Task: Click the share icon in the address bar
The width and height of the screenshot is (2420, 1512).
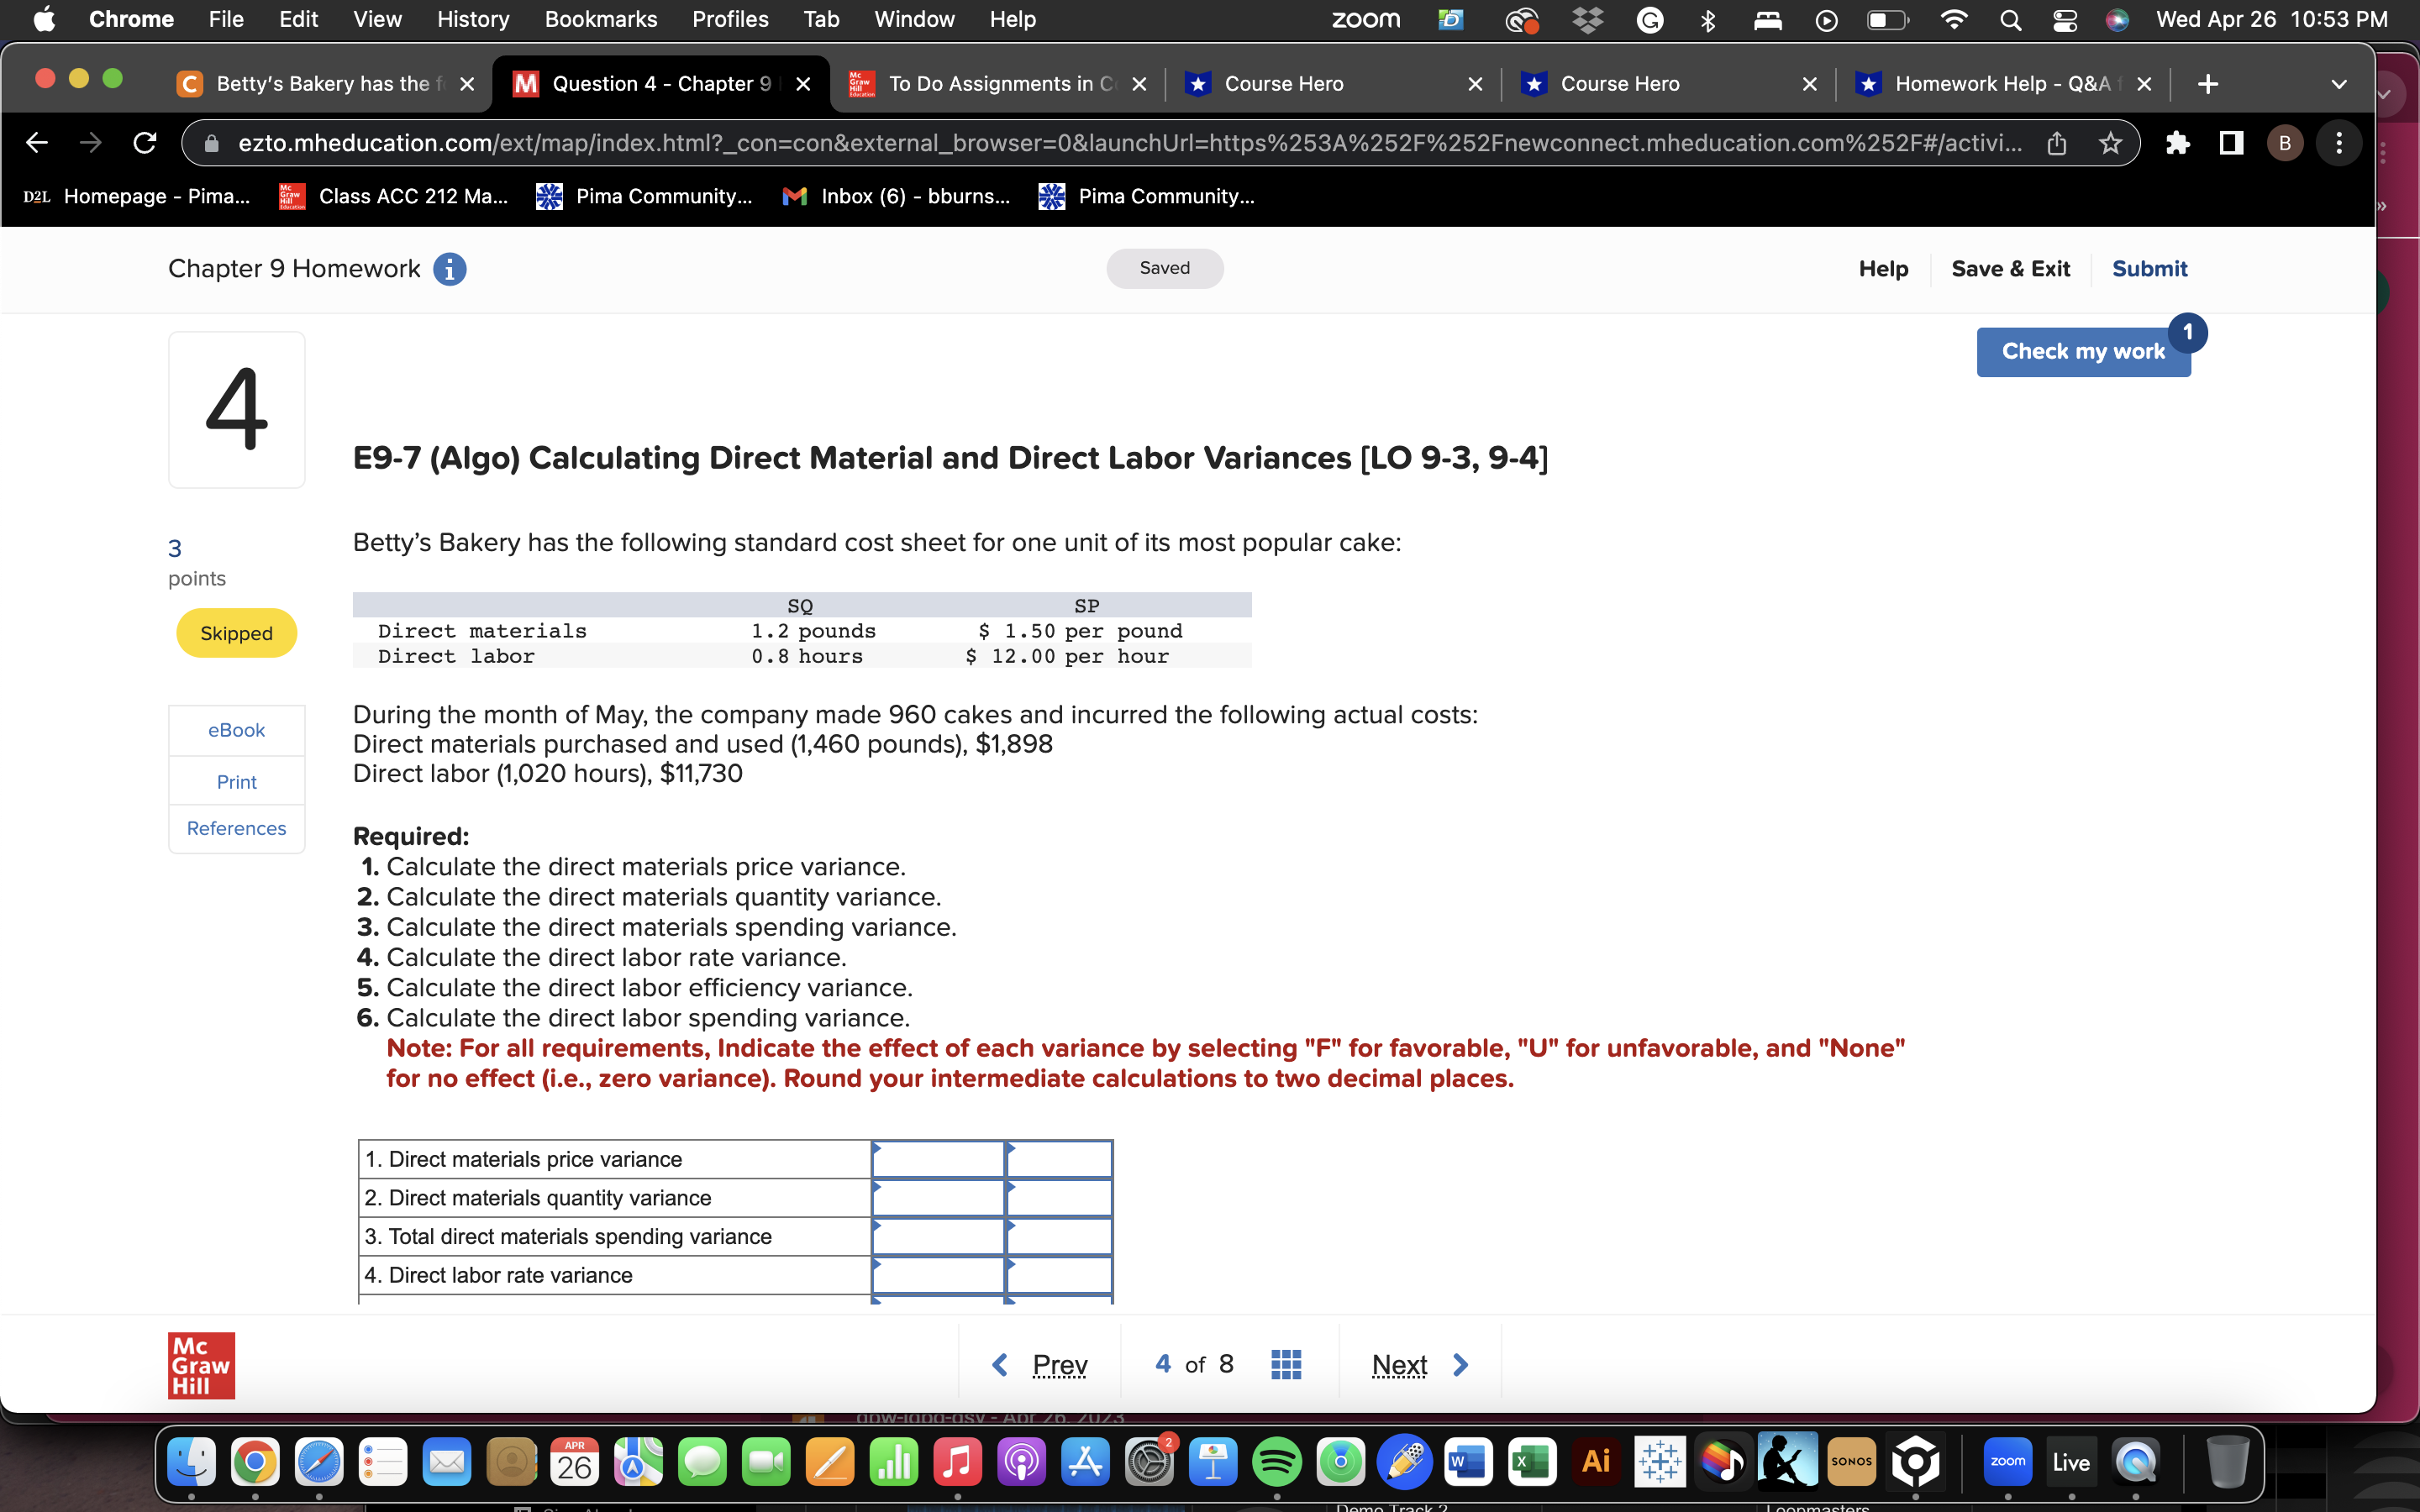Action: [x=2057, y=143]
